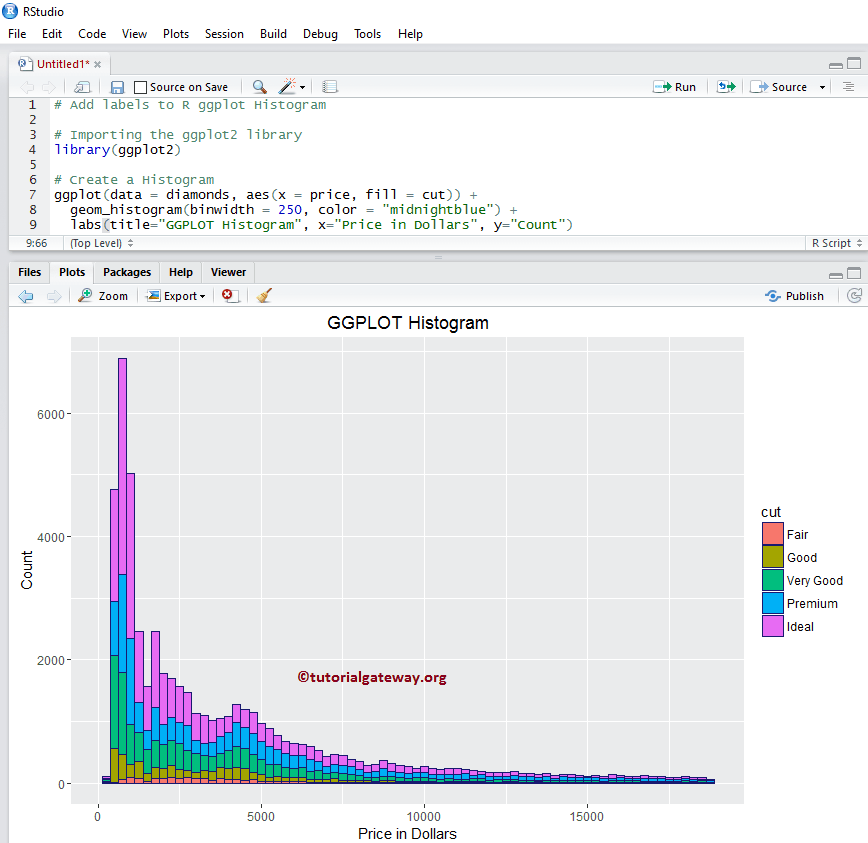This screenshot has height=843, width=868.
Task: Click the Re-run previous code region button
Action: coord(726,86)
